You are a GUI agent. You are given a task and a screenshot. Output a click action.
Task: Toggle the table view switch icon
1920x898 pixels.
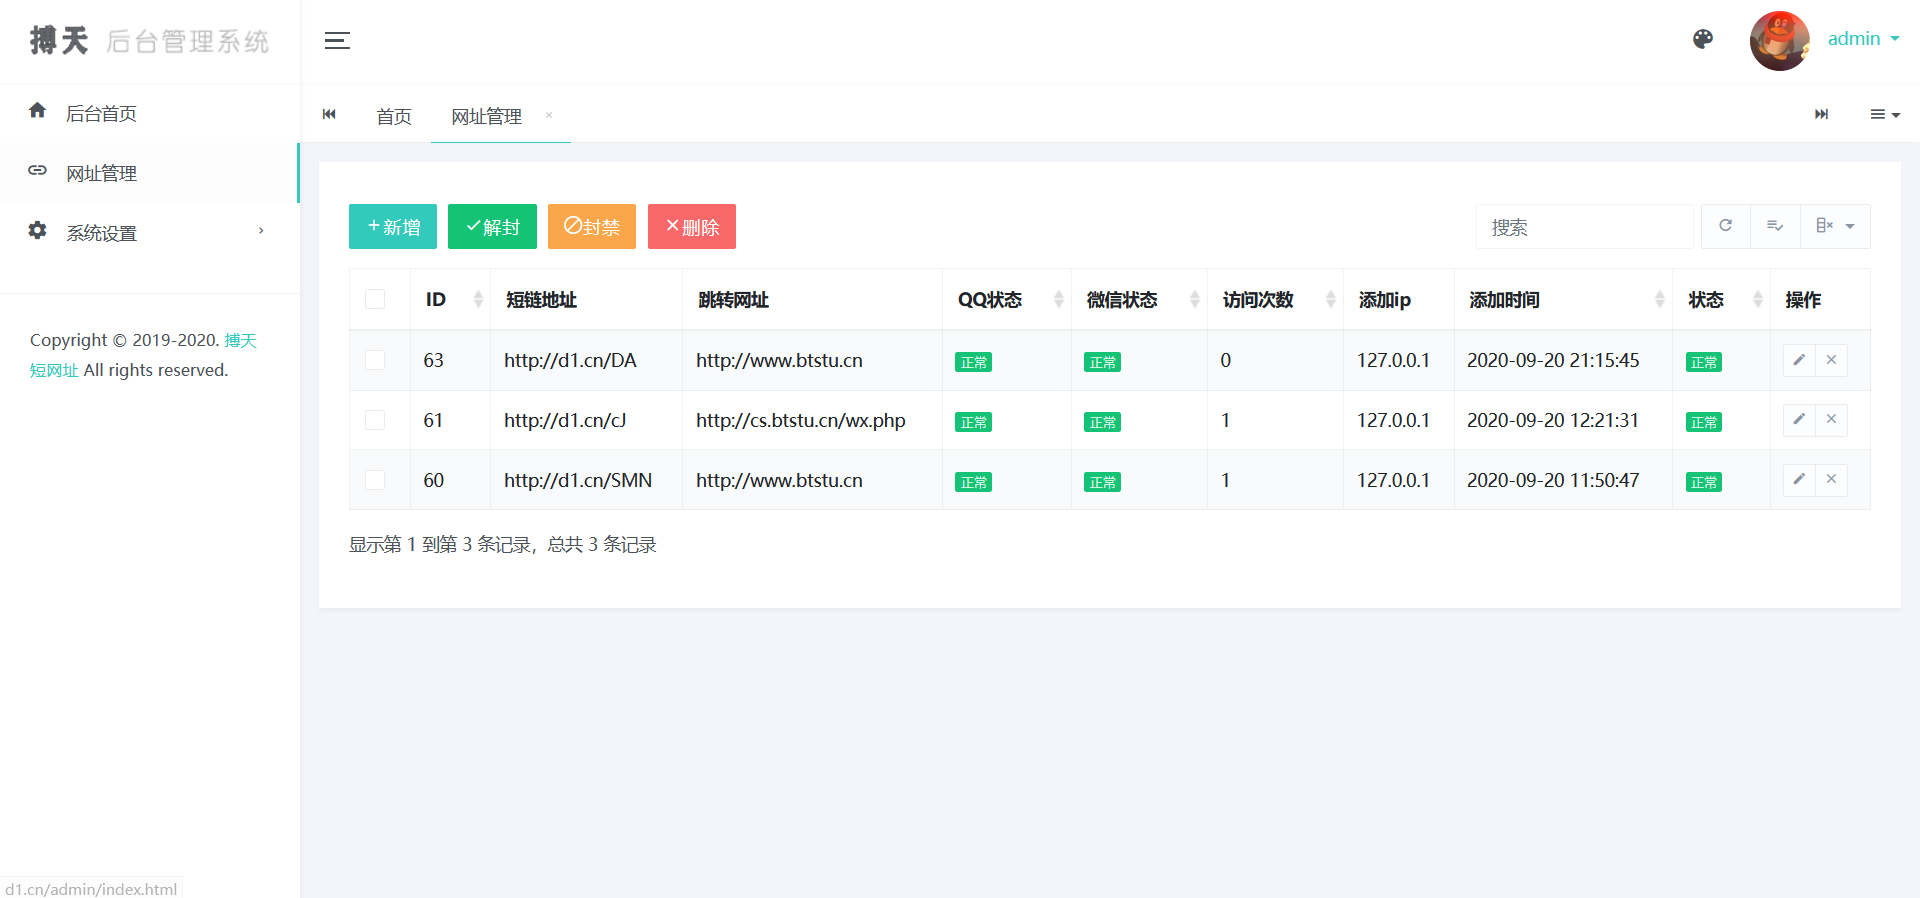click(1775, 226)
